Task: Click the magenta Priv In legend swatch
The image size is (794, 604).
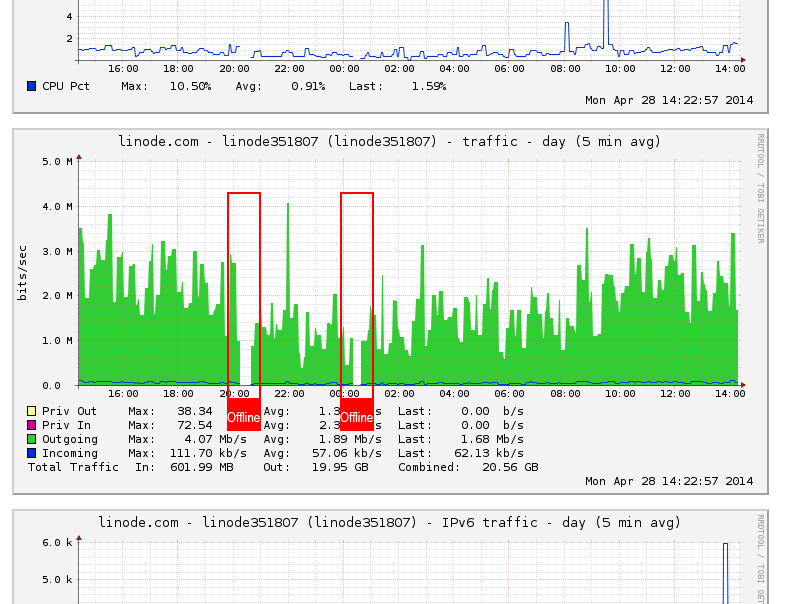Action: coord(31,425)
